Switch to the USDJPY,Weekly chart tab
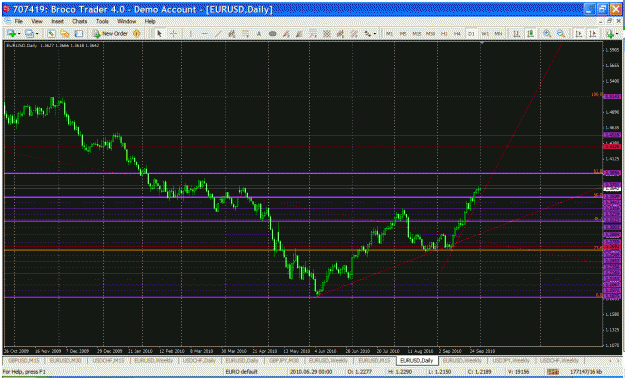The height and width of the screenshot is (378, 625). 511,360
